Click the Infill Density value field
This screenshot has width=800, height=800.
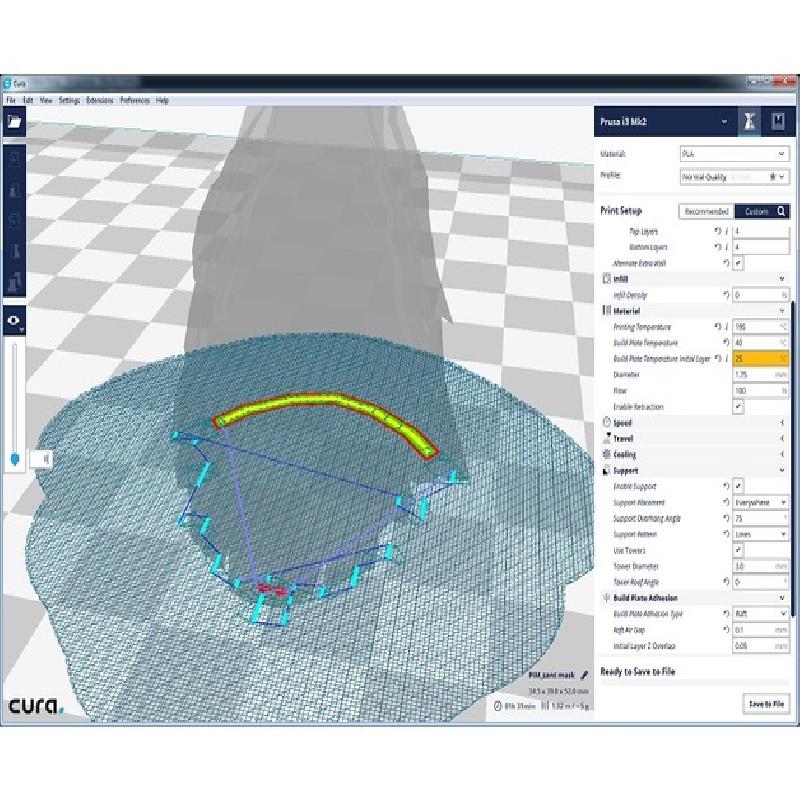[x=761, y=295]
